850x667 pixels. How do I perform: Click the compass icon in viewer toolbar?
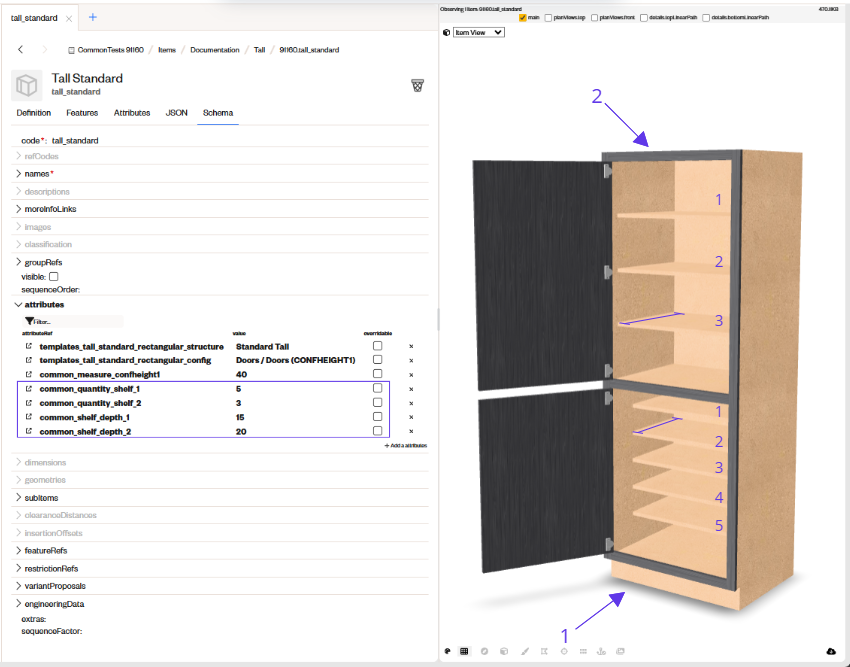pos(484,651)
